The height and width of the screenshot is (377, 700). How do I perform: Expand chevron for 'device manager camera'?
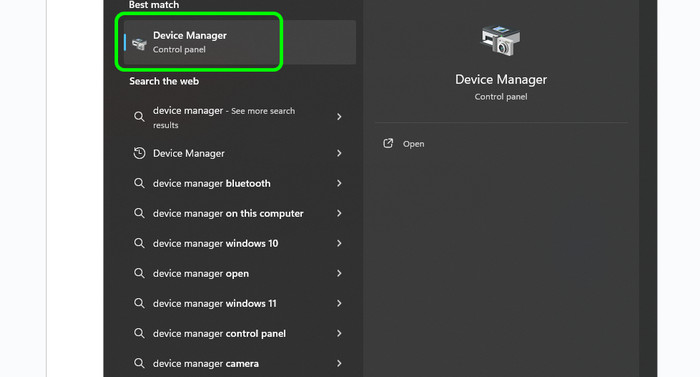339,363
